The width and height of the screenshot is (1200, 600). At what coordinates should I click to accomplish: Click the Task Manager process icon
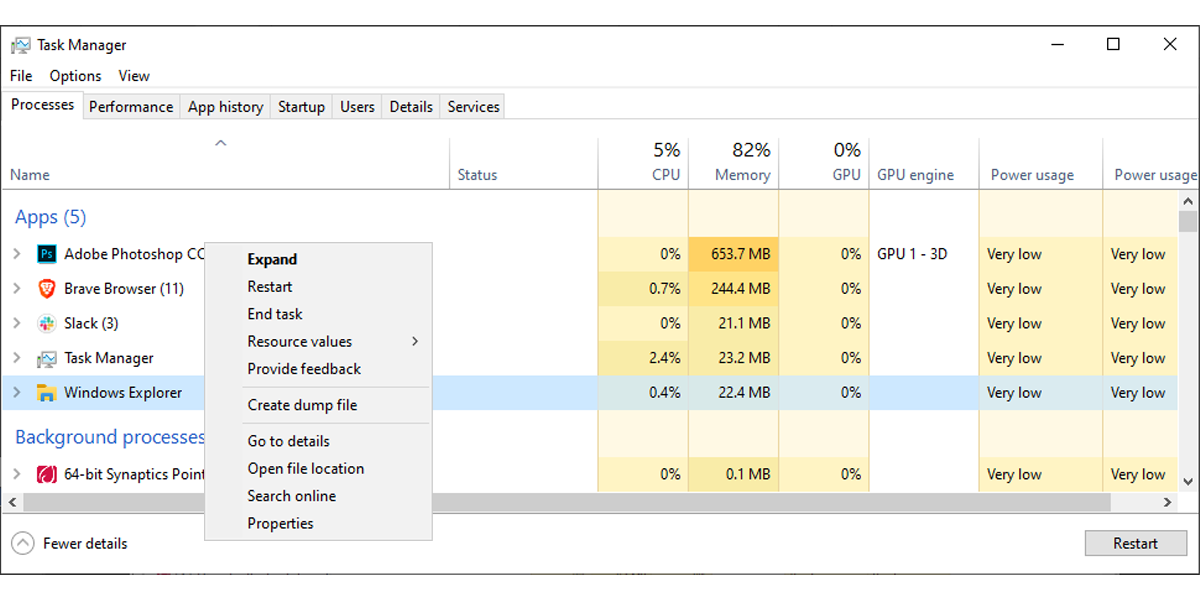pos(46,358)
